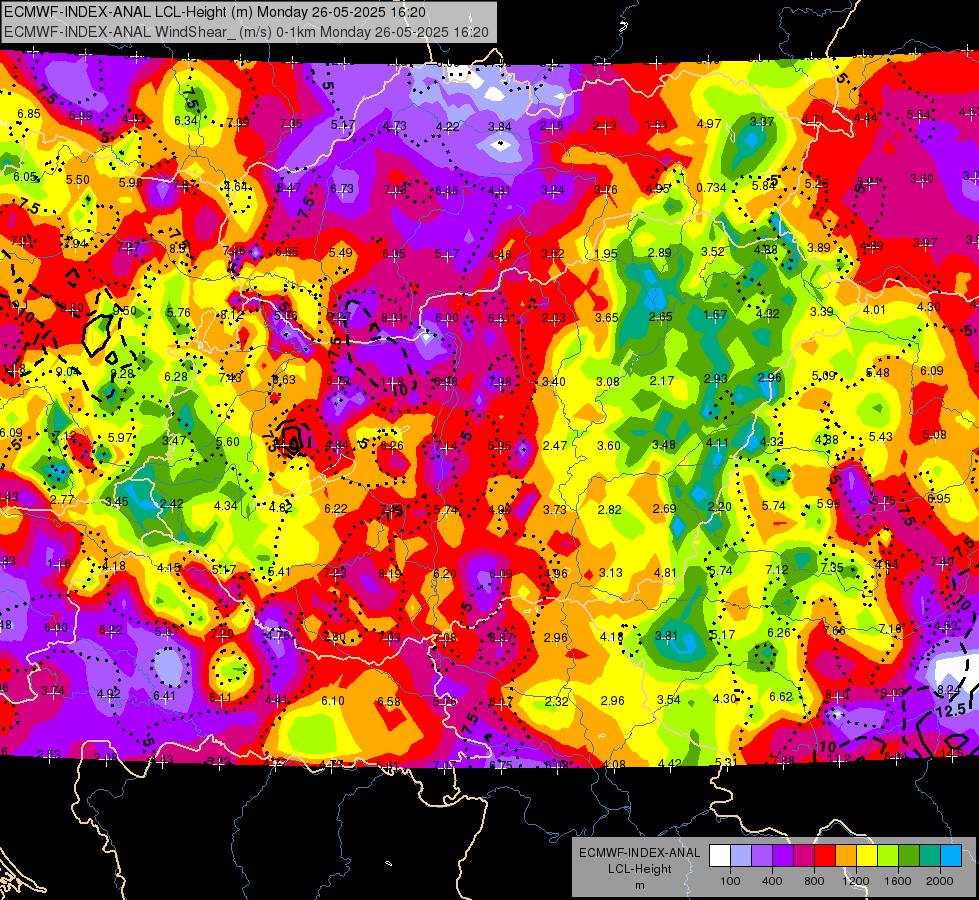Select the grid value 9.03
This screenshot has width=979, height=900.
[893, 692]
